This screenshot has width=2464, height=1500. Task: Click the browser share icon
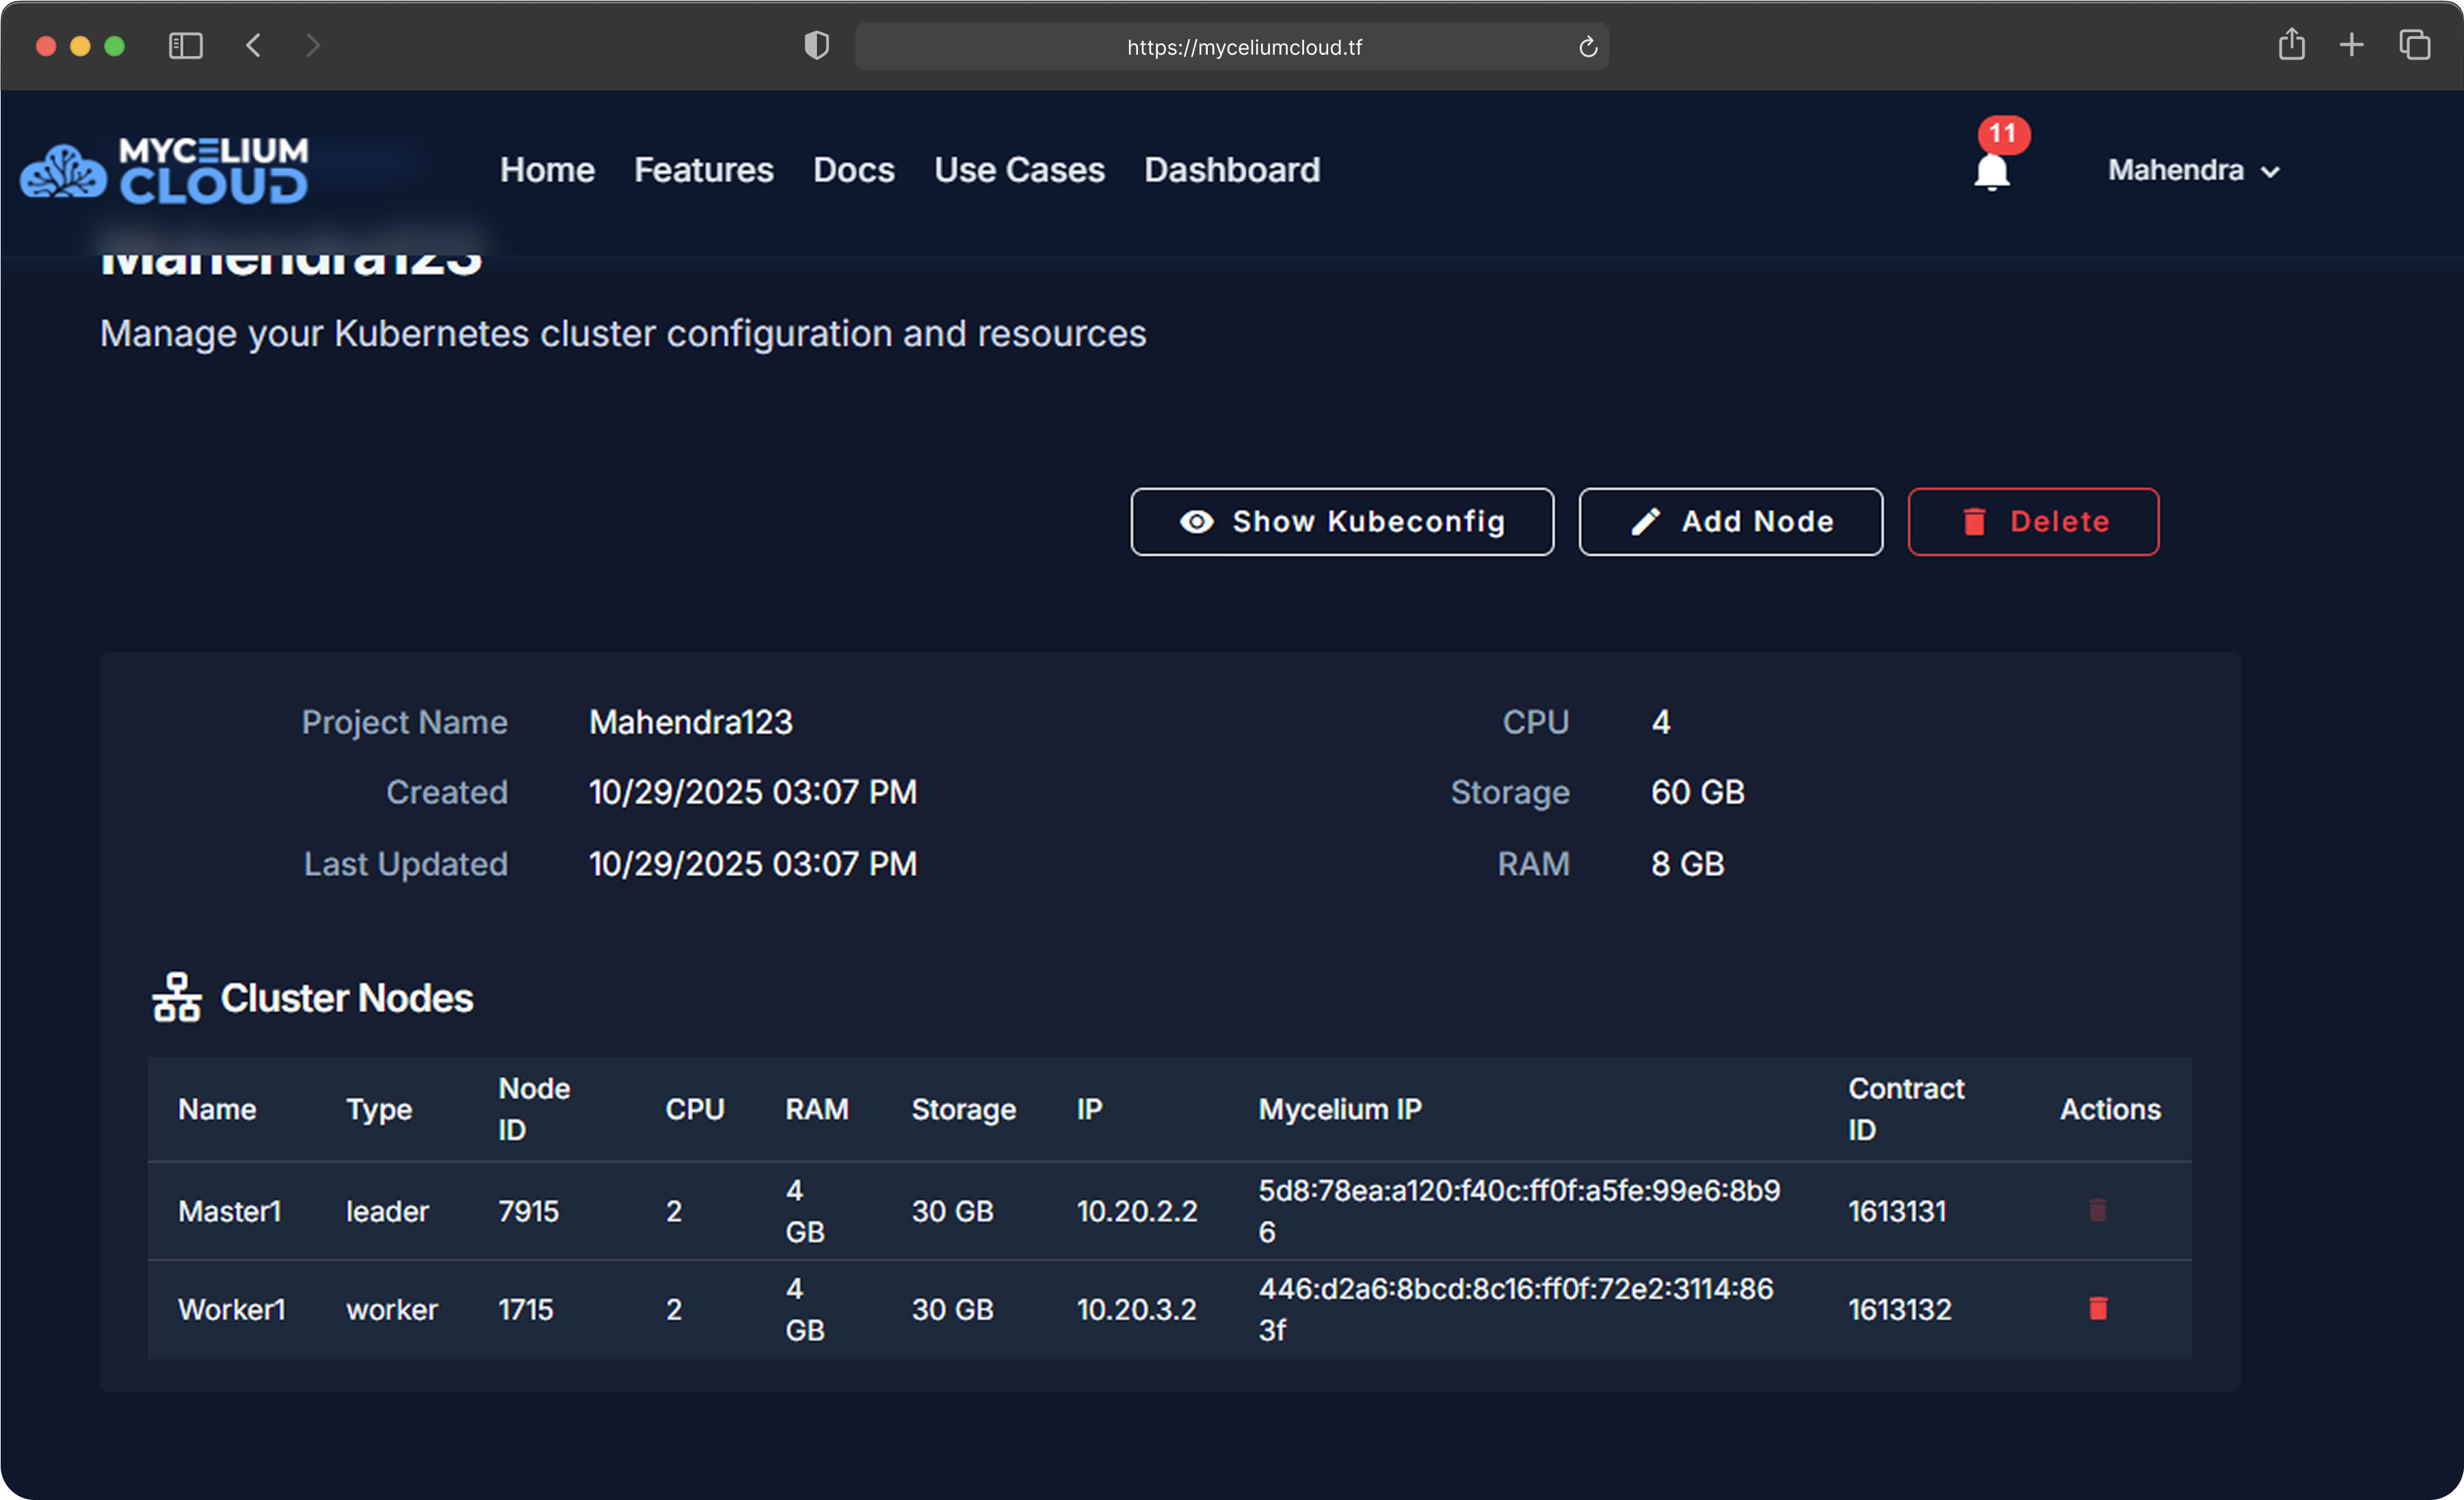coord(2291,46)
